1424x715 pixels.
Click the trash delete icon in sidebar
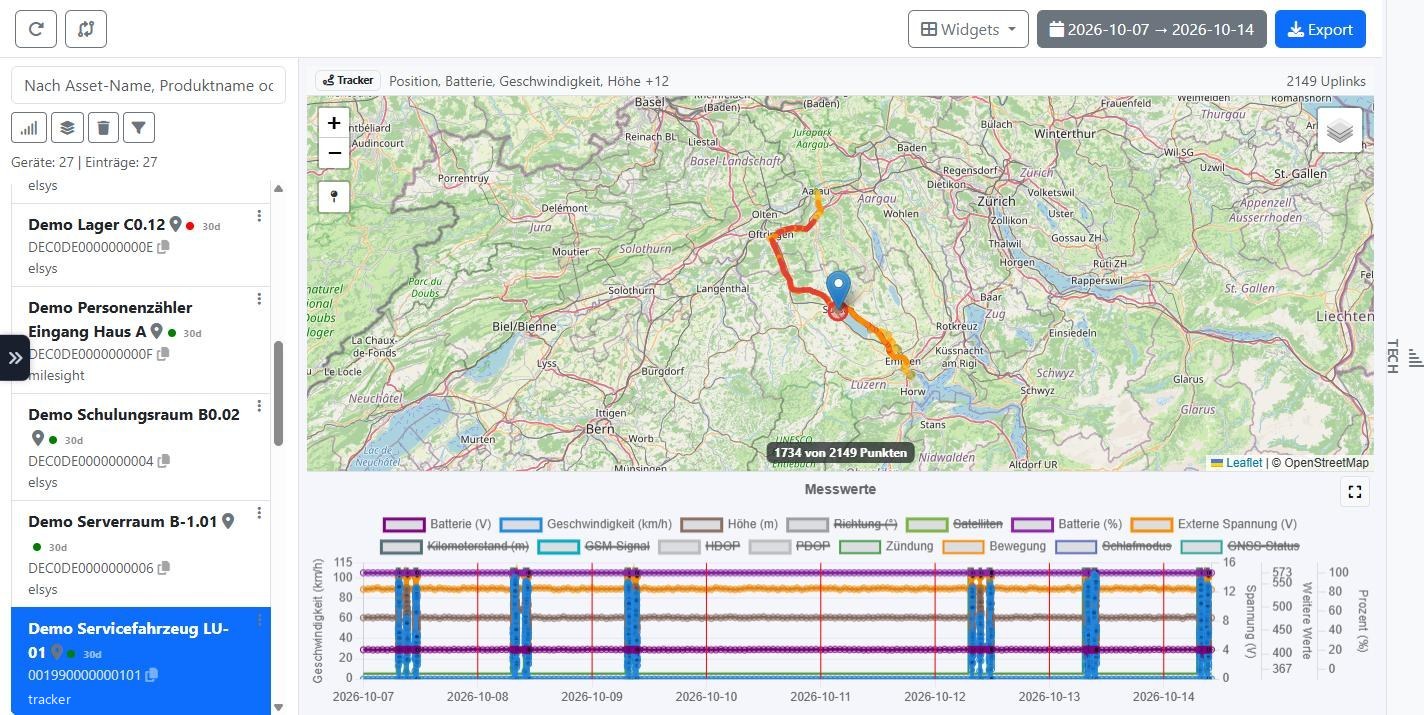click(103, 127)
